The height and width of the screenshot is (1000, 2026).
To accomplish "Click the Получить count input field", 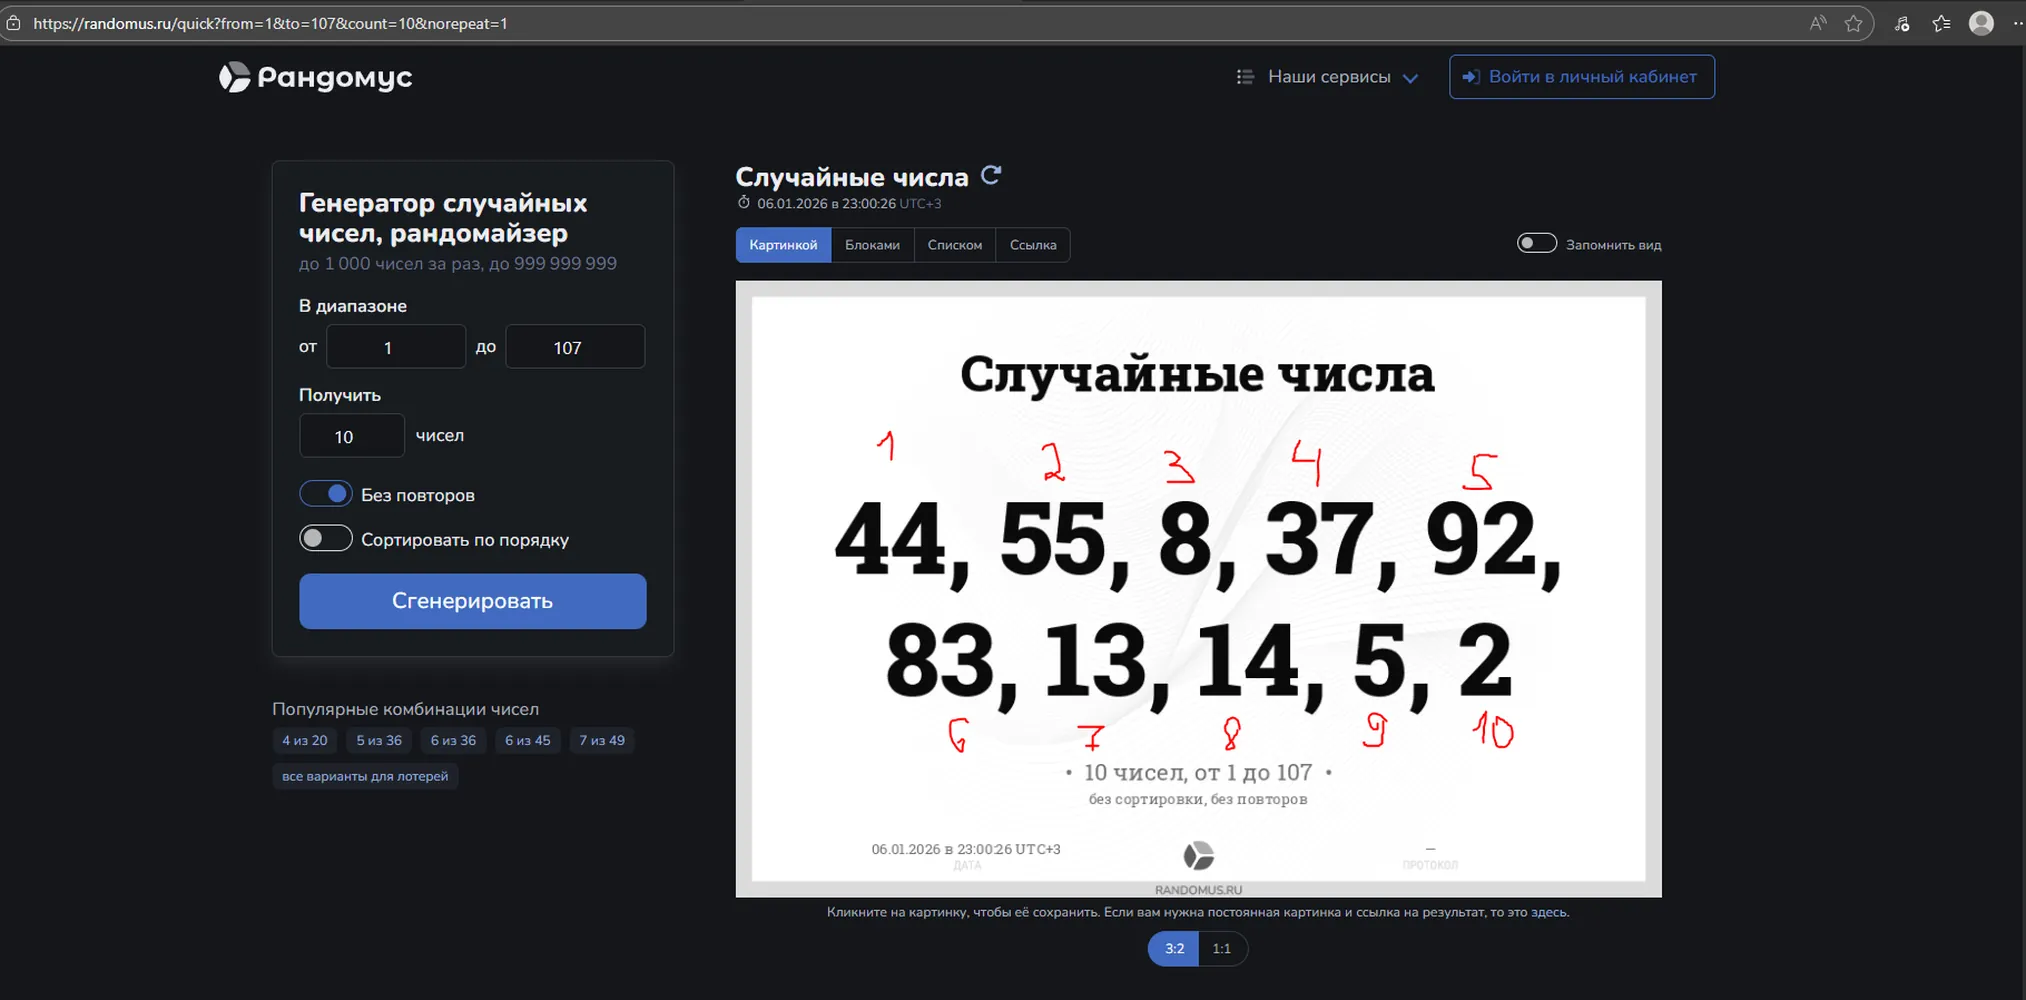I will coord(352,436).
